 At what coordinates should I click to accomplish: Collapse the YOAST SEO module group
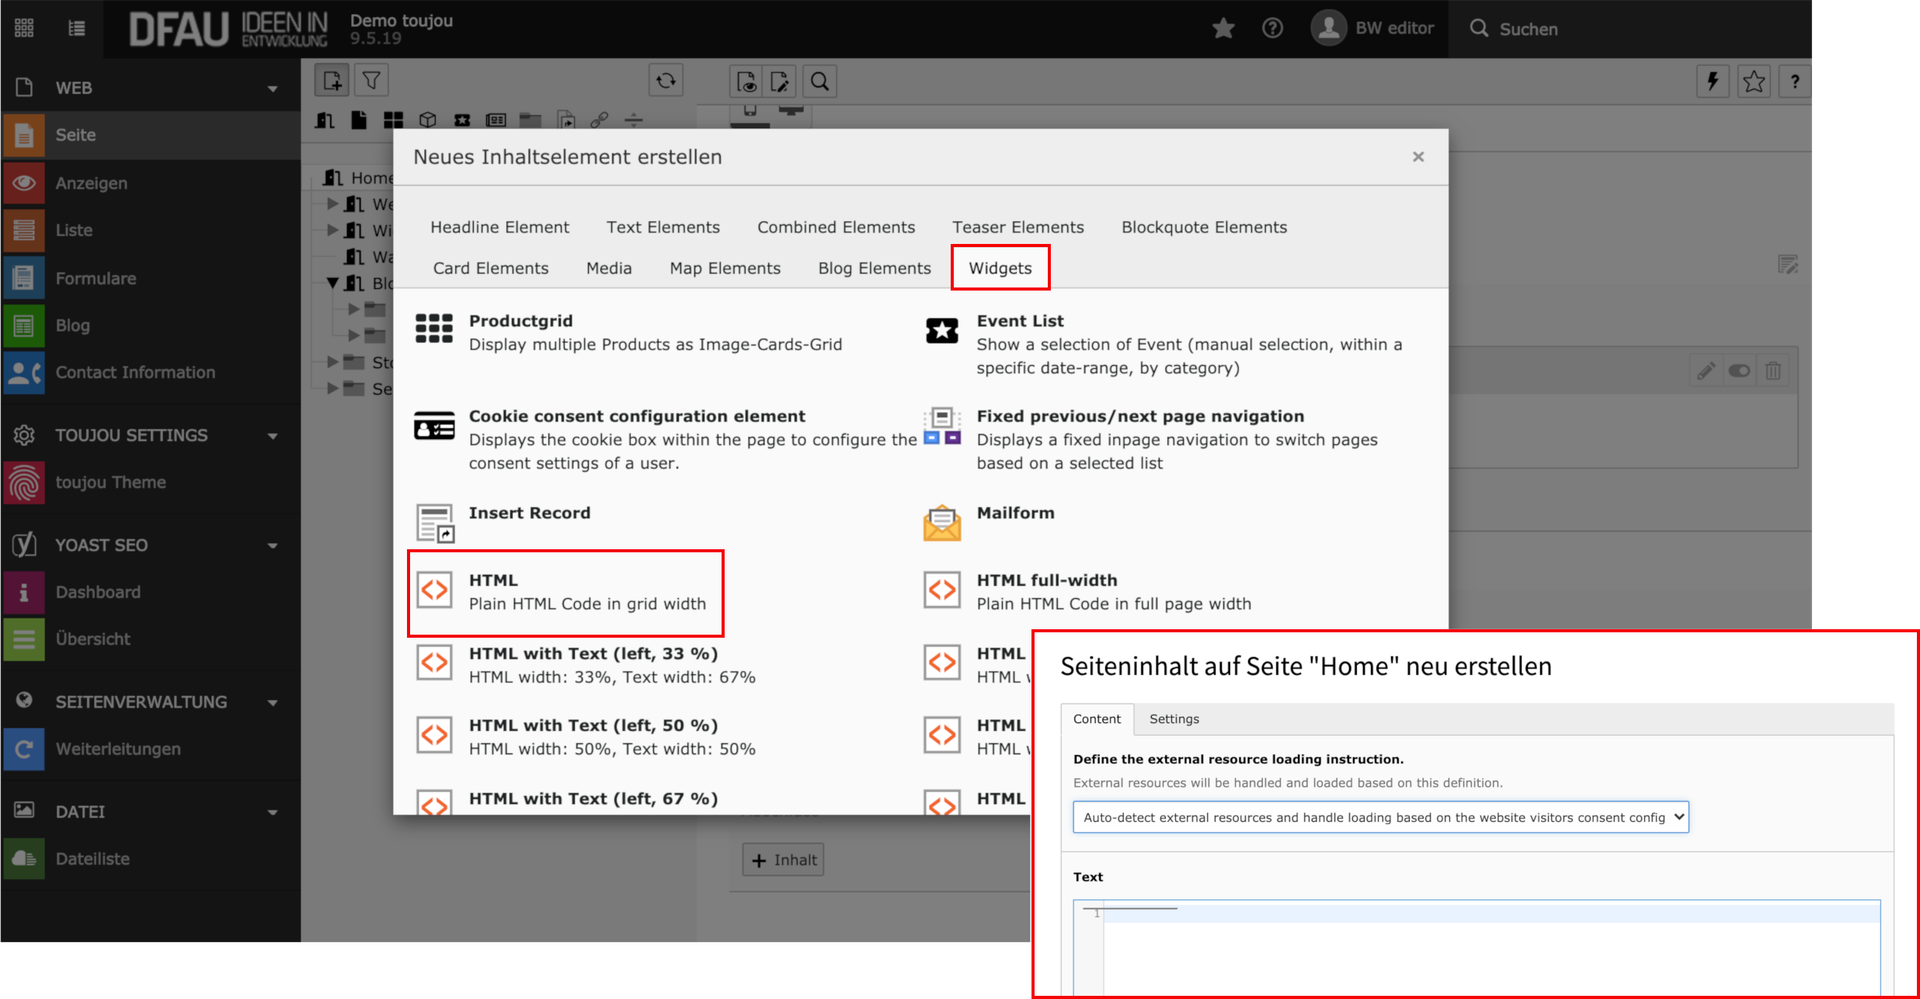[x=272, y=546]
